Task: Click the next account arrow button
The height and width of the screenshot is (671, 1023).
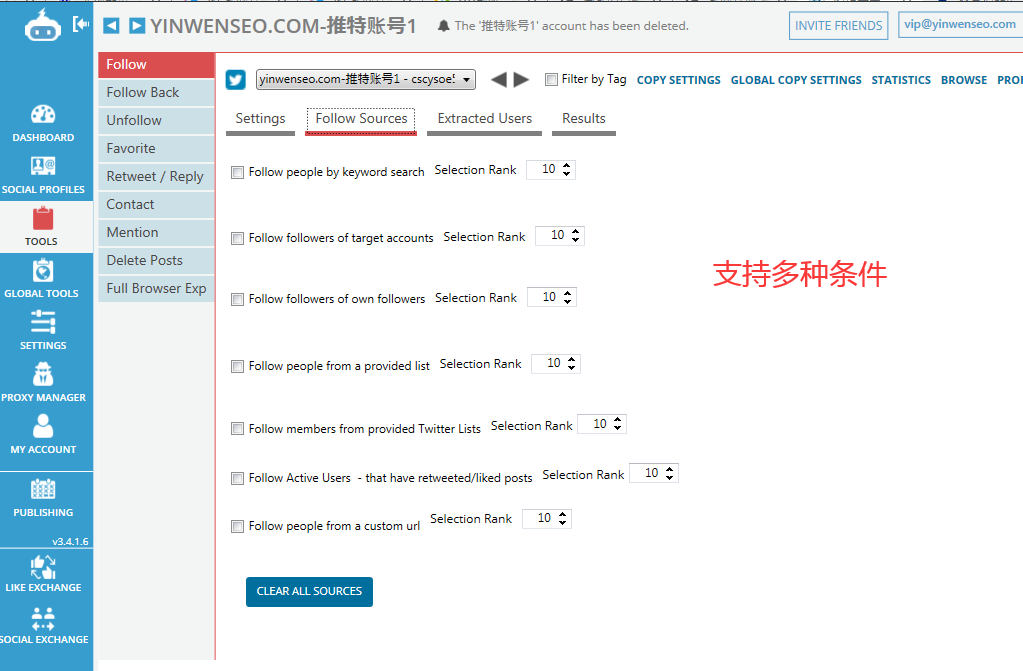Action: point(520,80)
